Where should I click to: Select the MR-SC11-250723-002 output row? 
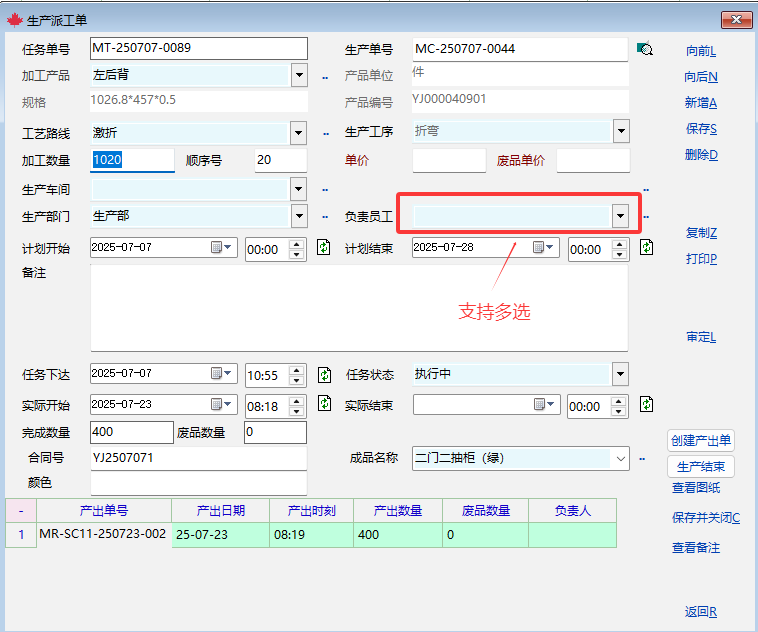coord(102,535)
